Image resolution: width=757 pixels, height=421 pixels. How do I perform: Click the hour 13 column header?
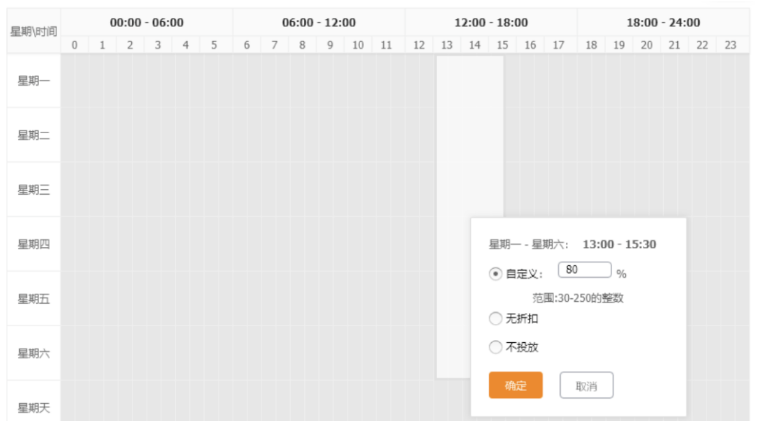click(447, 45)
